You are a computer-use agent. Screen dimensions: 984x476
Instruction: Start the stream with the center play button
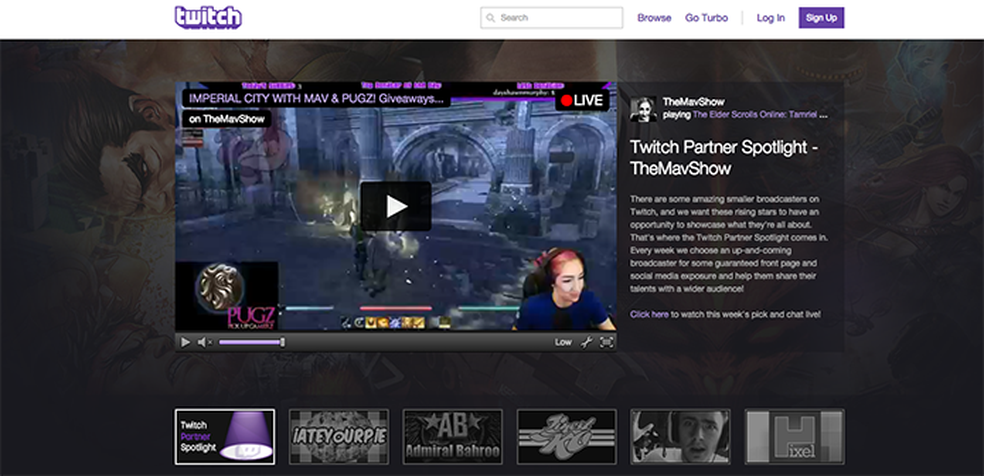coord(396,206)
